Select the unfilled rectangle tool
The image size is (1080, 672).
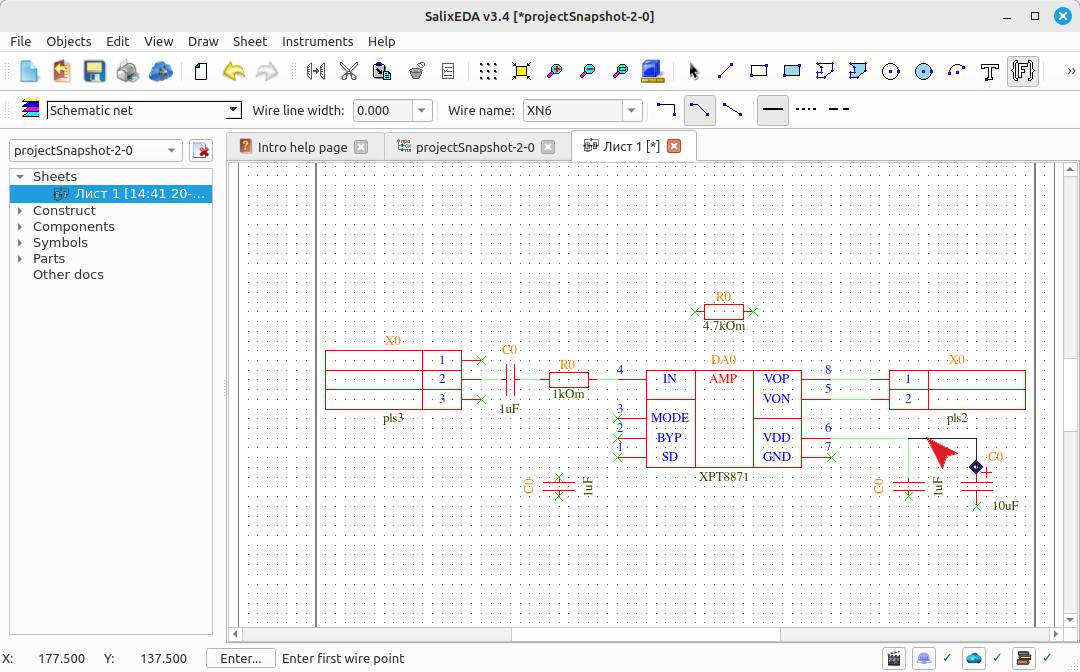tap(758, 71)
